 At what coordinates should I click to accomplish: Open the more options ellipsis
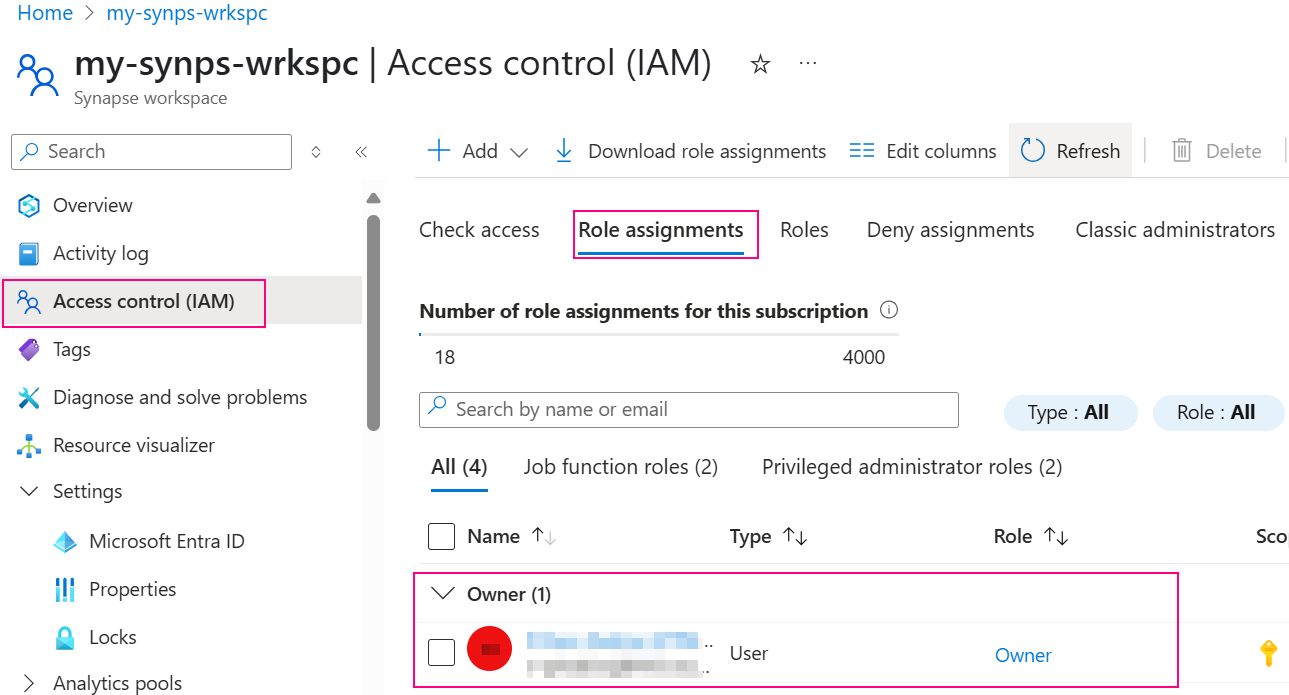pyautogui.click(x=808, y=63)
